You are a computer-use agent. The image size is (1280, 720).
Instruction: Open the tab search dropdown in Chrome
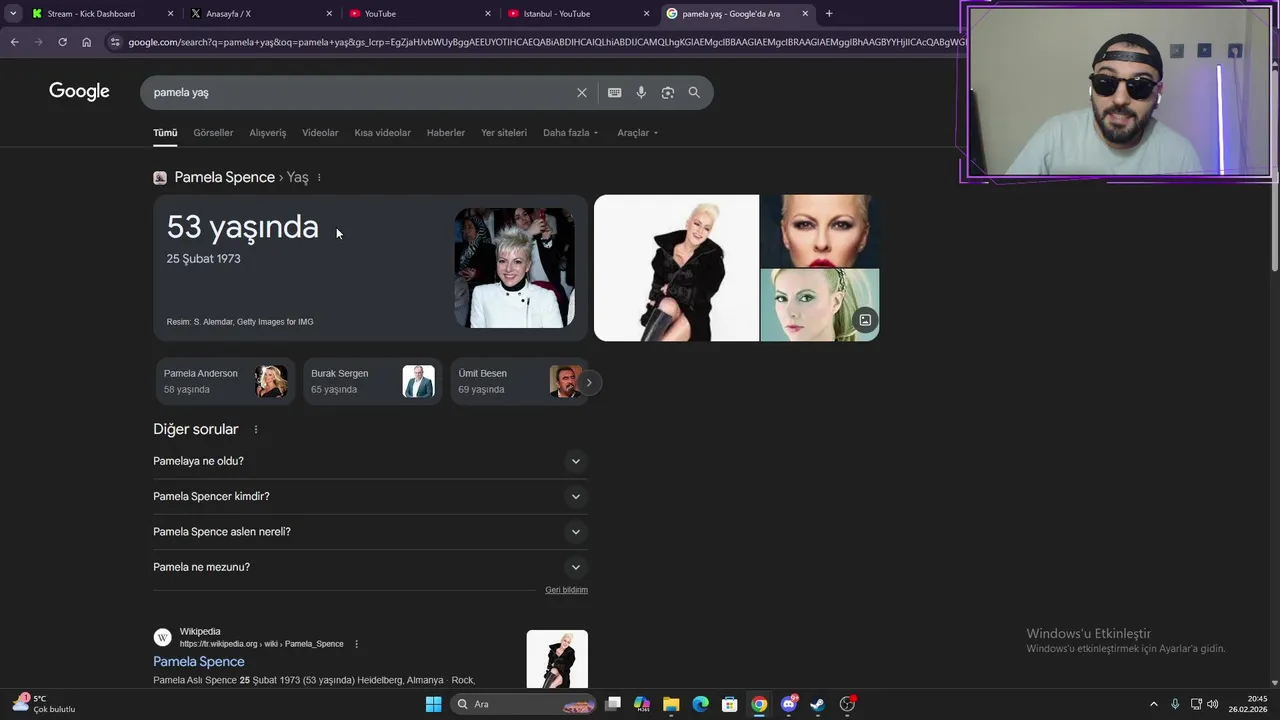point(12,13)
